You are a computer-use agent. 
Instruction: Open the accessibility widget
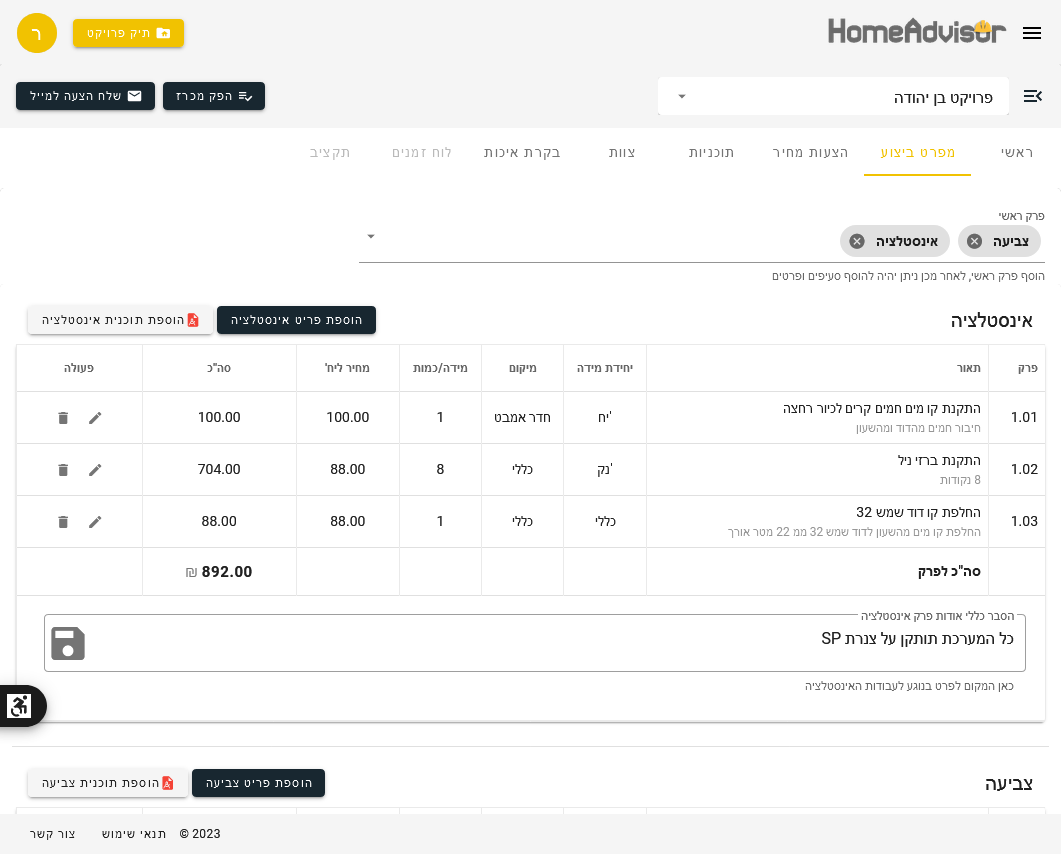coord(20,706)
